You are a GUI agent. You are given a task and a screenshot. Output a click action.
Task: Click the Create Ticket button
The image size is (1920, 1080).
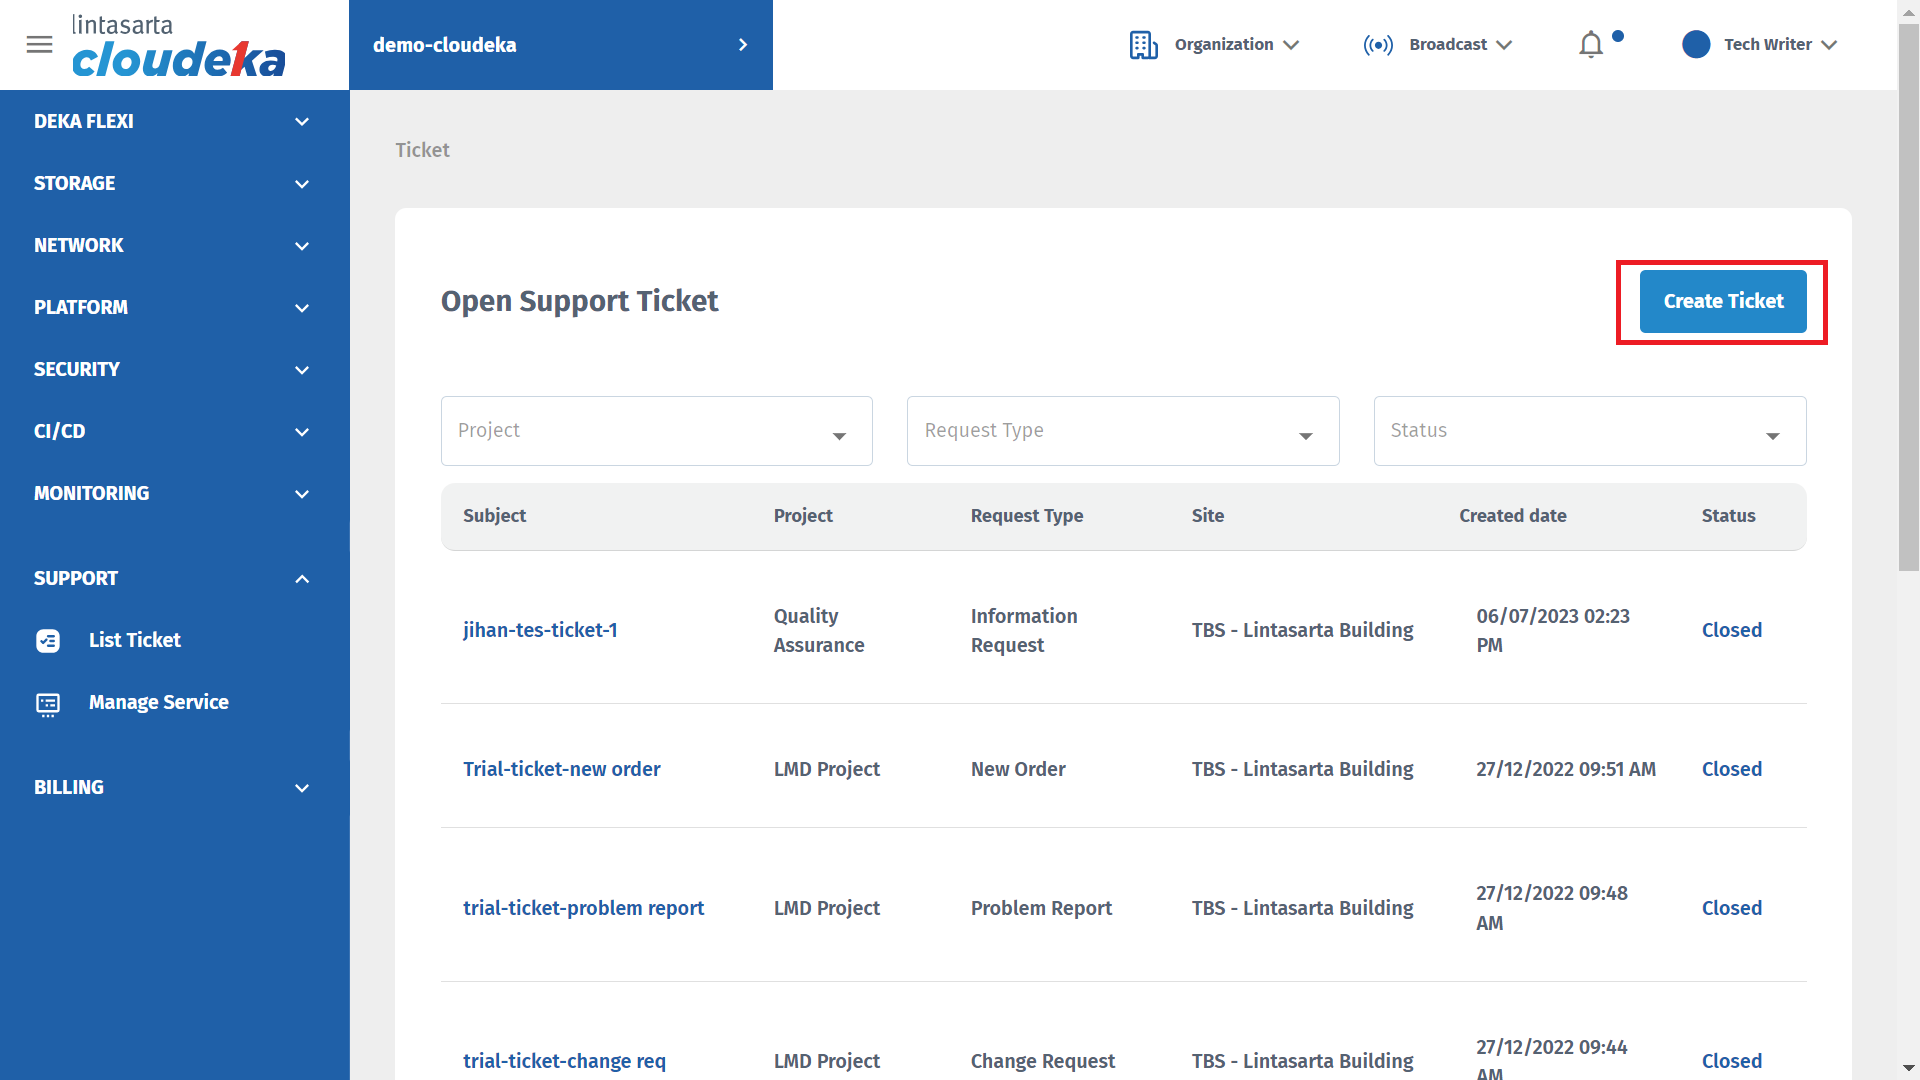(1722, 301)
